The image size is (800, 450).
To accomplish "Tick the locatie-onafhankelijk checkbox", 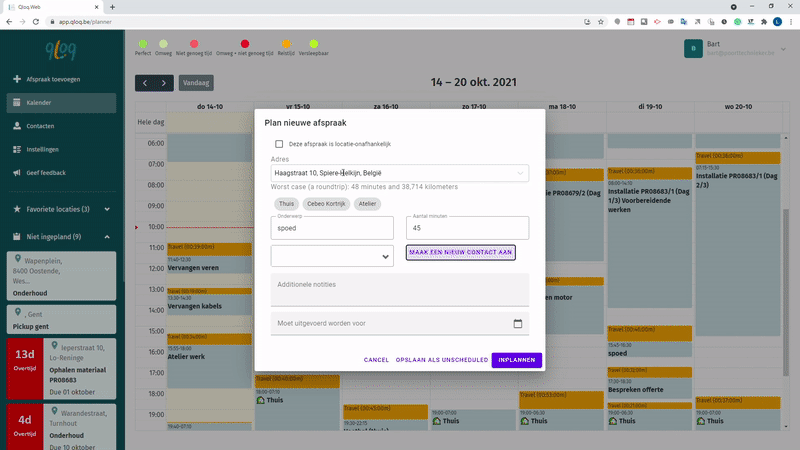I will point(279,143).
